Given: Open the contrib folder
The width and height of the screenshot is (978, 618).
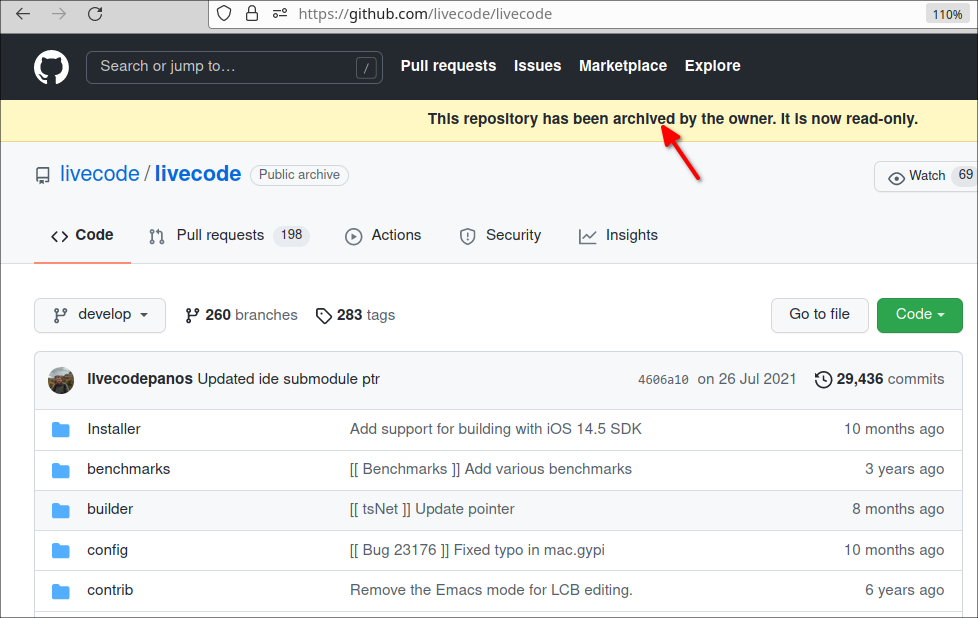Looking at the screenshot, I should point(110,590).
